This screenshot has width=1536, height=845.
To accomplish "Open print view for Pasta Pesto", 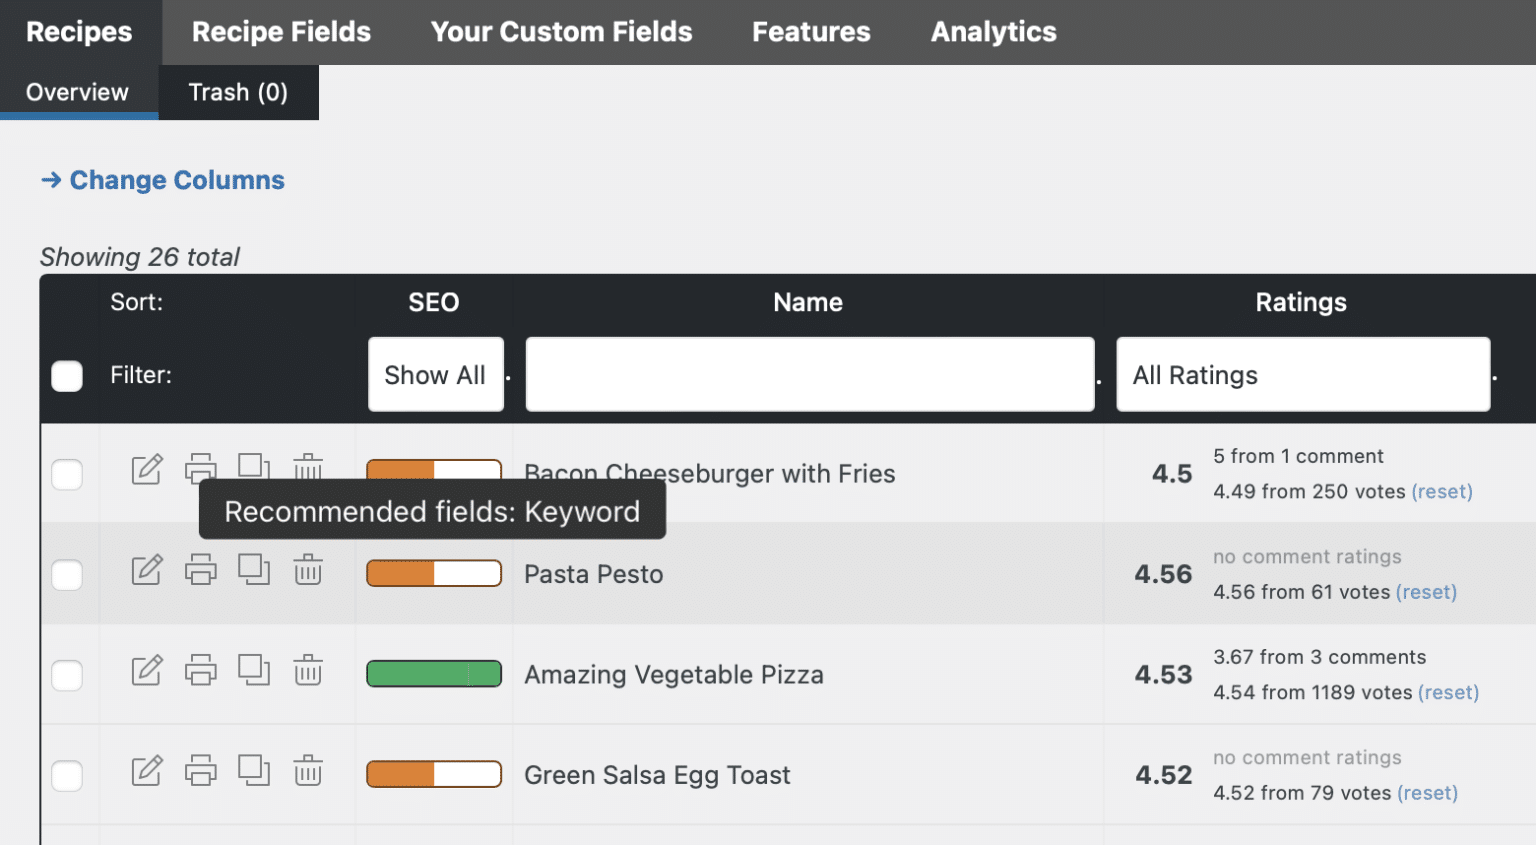I will click(200, 569).
